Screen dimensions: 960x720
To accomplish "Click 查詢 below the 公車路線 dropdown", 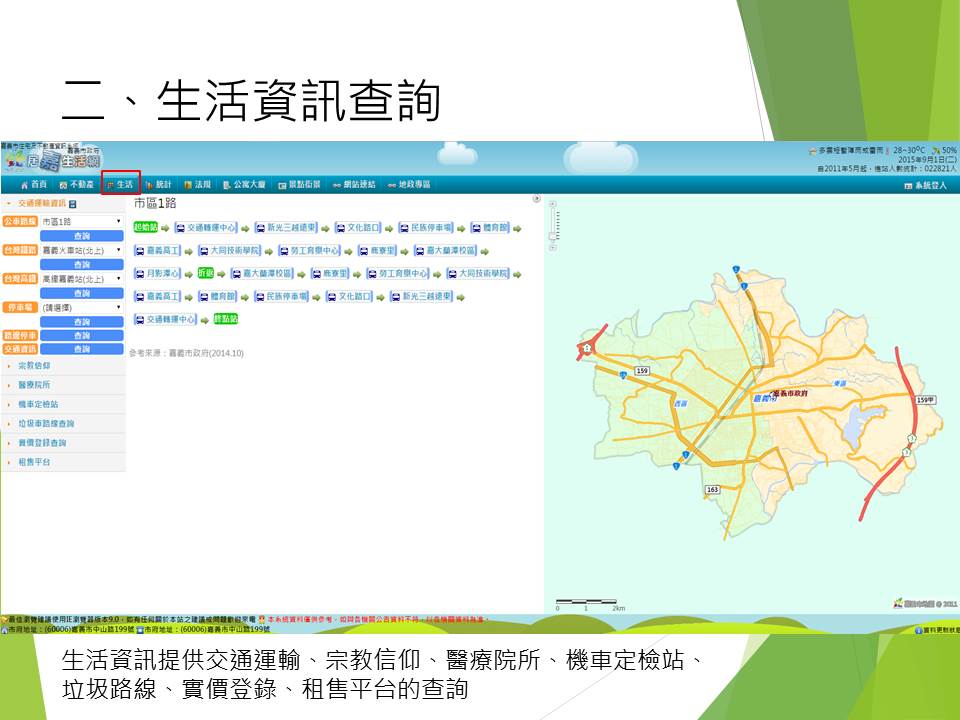I will [82, 236].
